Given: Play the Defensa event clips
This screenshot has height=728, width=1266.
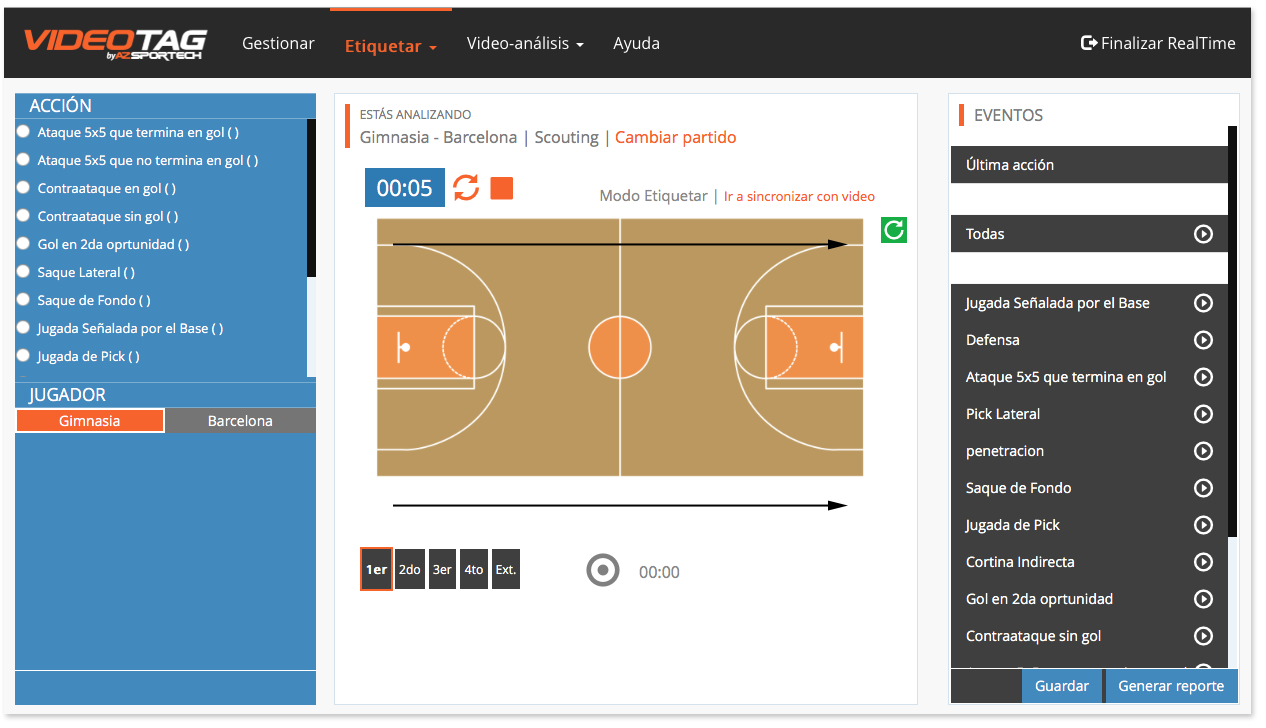Looking at the screenshot, I should tap(1203, 340).
